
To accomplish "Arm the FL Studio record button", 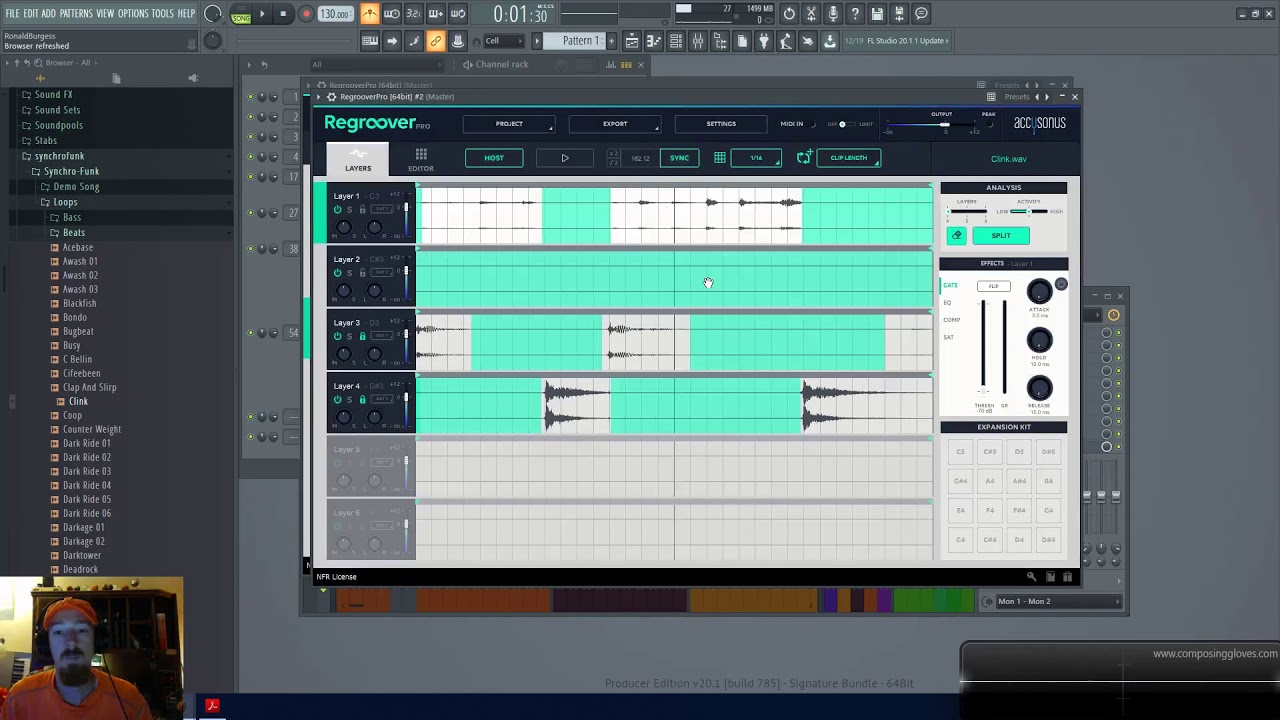I will click(x=306, y=14).
